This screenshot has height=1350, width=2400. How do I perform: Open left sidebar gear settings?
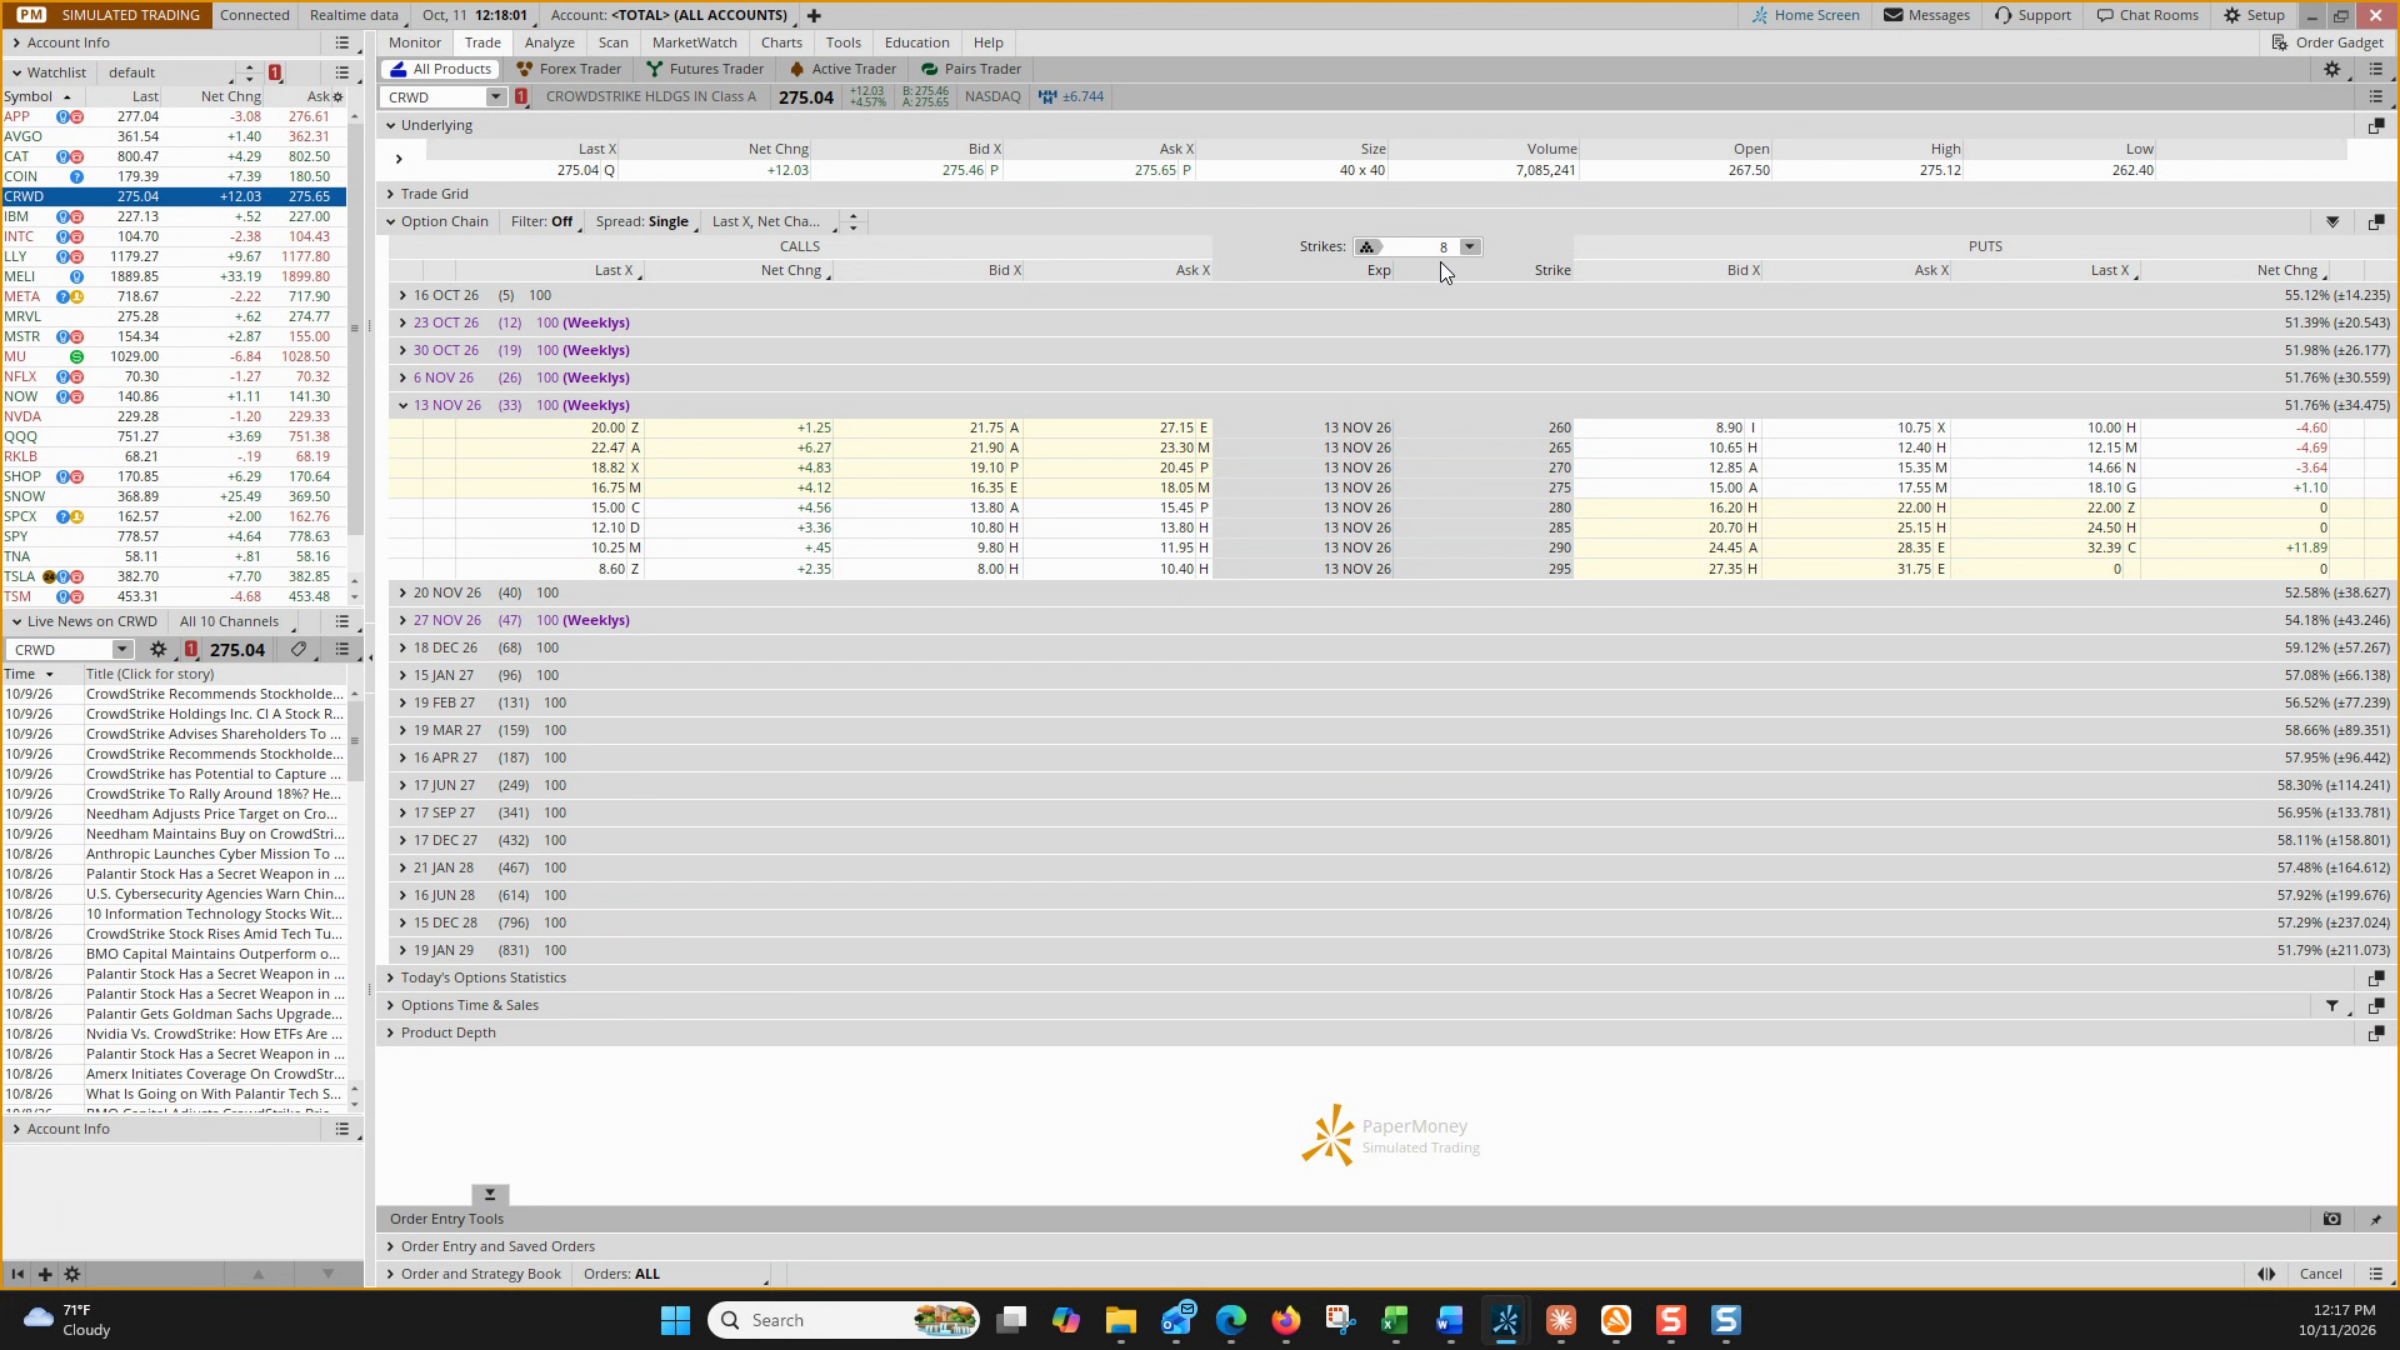[72, 1274]
